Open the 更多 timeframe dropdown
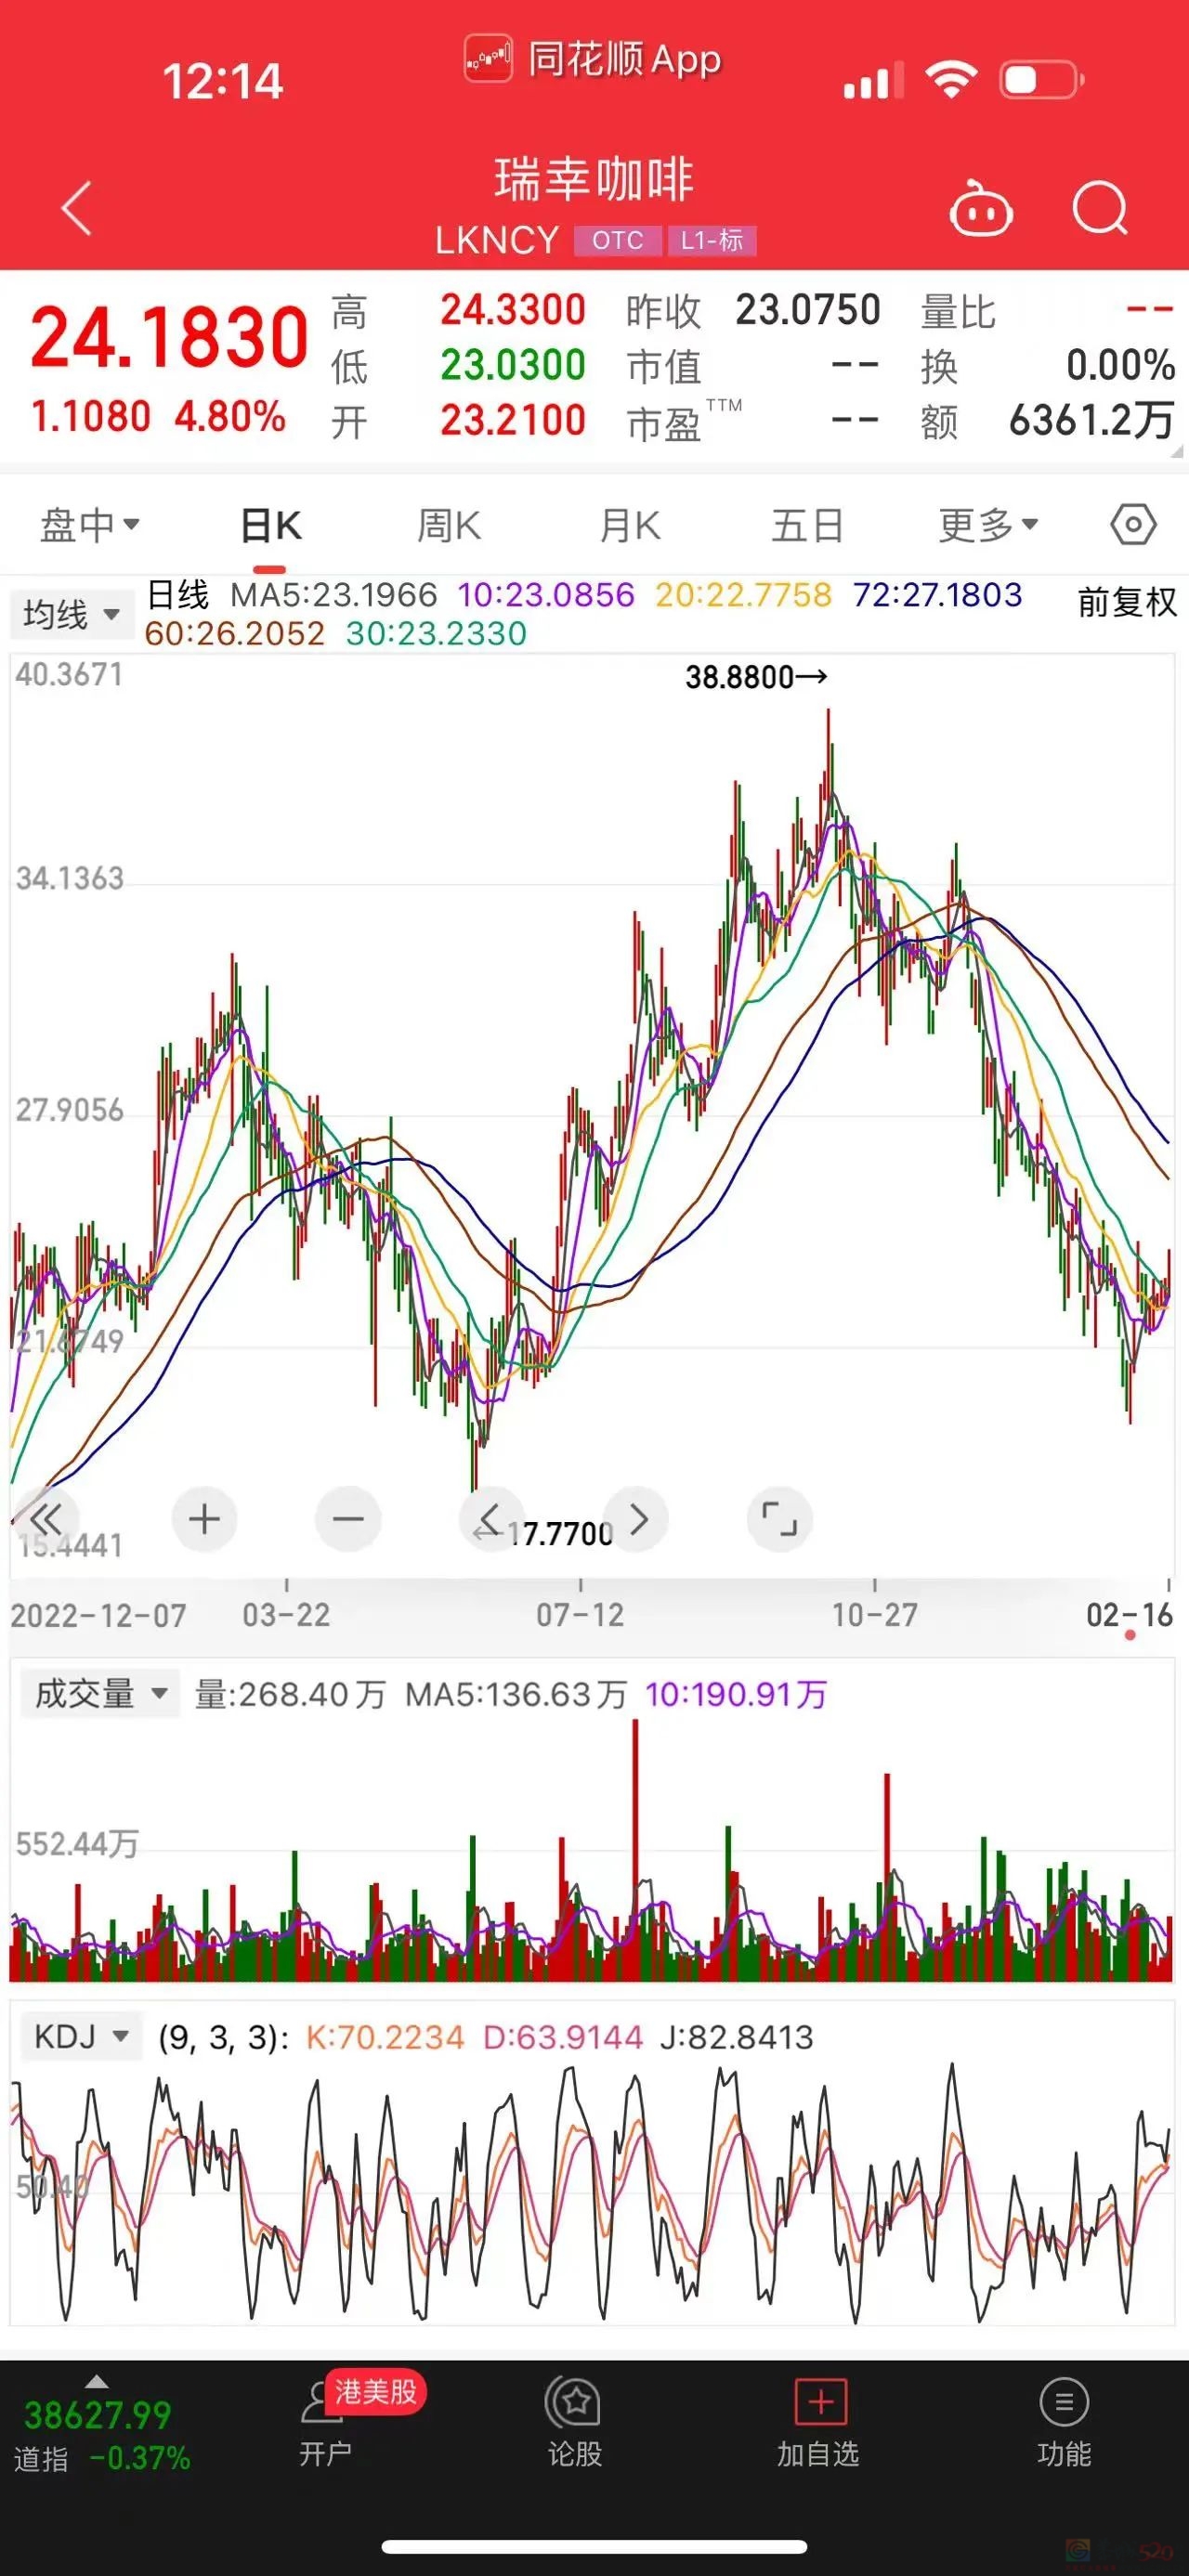This screenshot has height=2576, width=1189. pyautogui.click(x=988, y=525)
